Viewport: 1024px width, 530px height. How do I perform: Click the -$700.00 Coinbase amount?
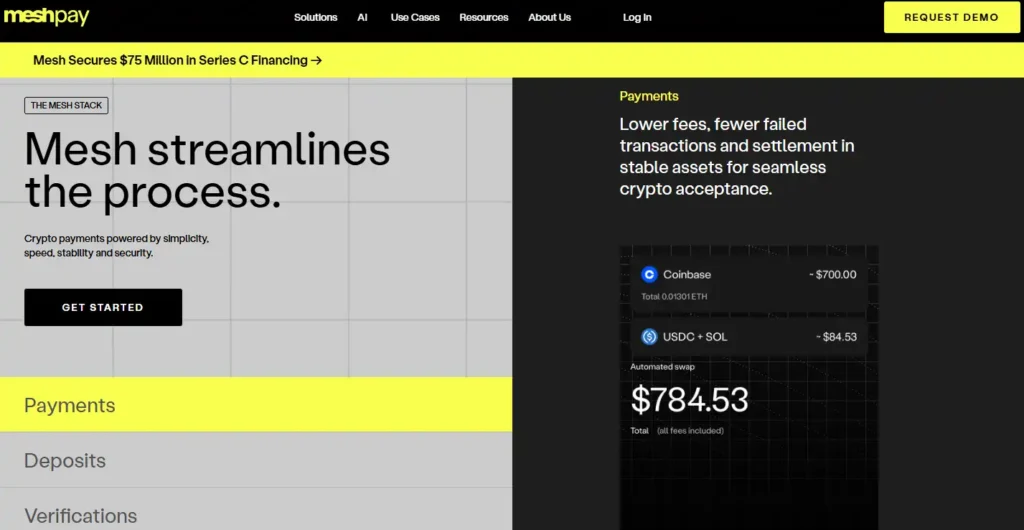tap(832, 274)
